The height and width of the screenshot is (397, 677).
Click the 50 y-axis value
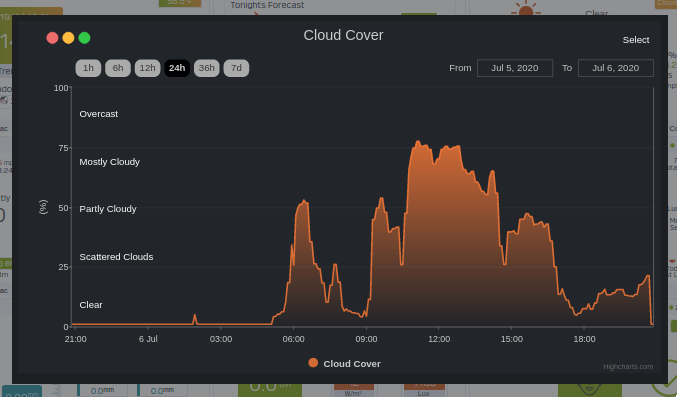pos(63,208)
